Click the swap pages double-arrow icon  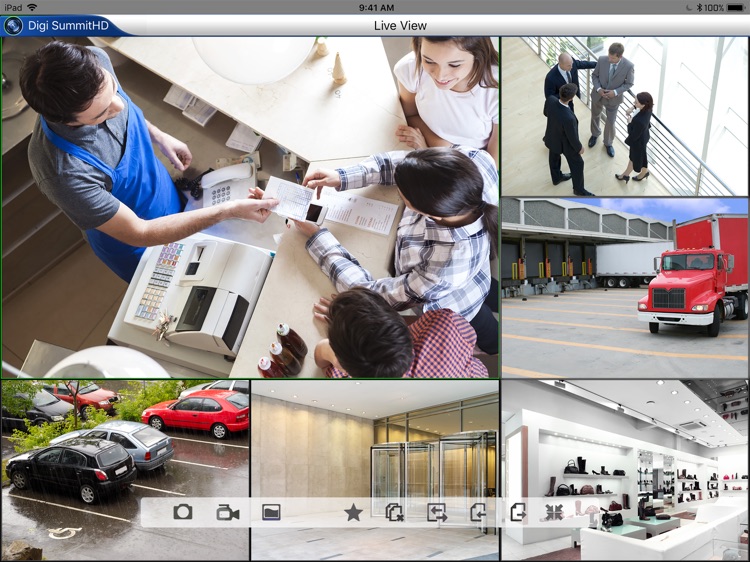point(437,513)
